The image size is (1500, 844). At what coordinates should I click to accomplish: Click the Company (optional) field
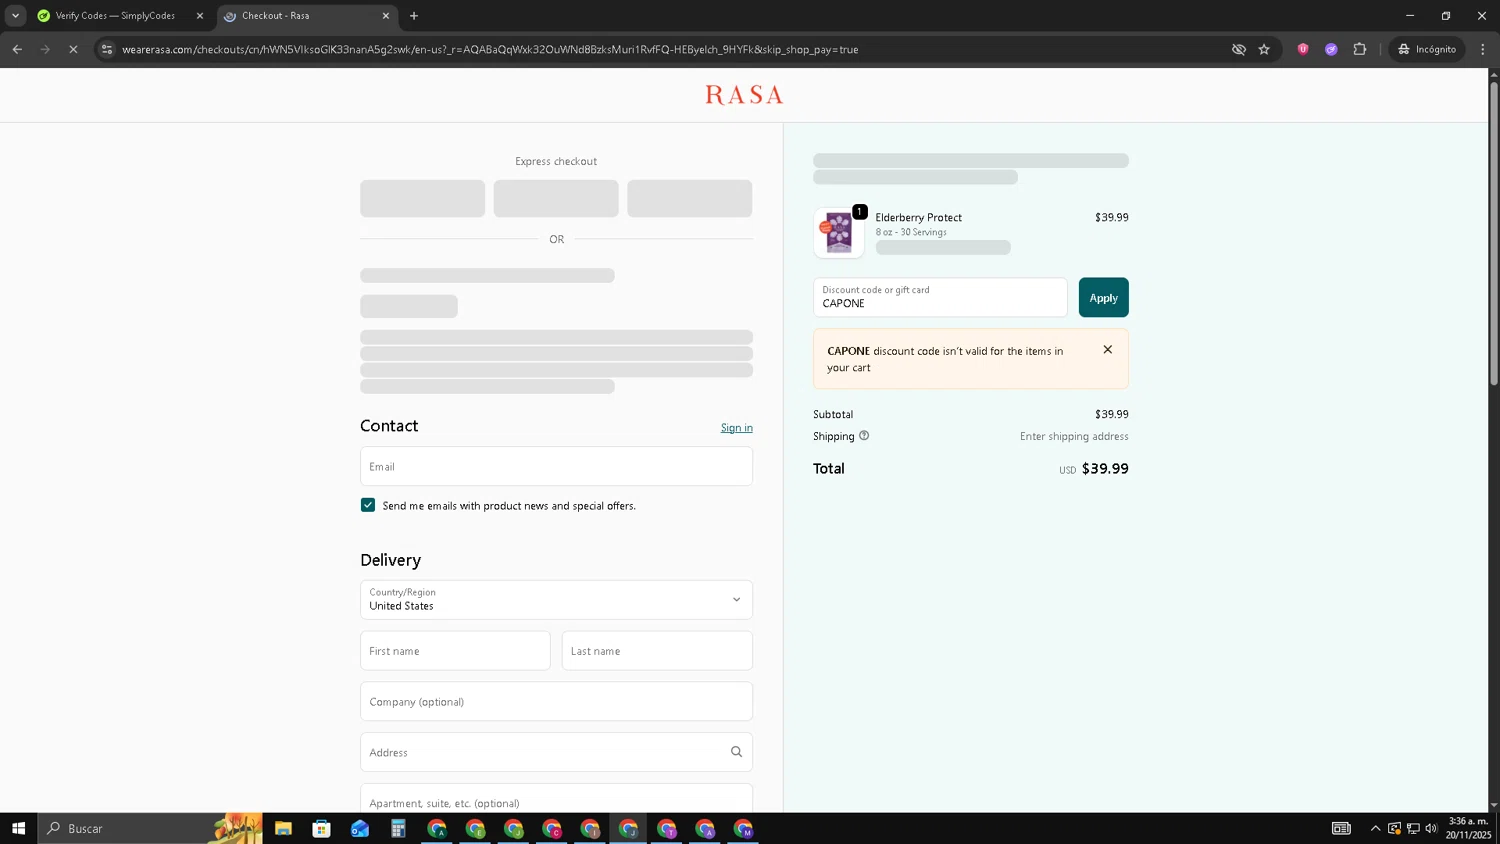(556, 702)
